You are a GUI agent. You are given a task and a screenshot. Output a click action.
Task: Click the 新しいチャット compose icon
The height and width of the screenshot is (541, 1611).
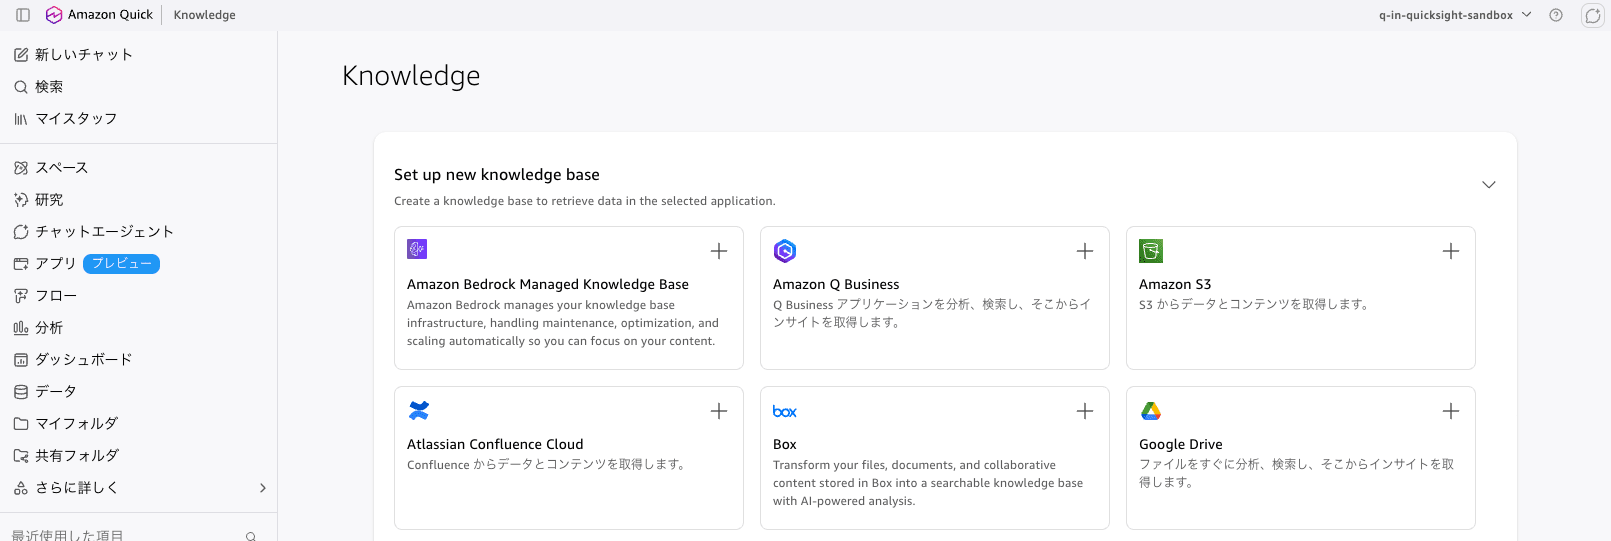click(x=21, y=55)
